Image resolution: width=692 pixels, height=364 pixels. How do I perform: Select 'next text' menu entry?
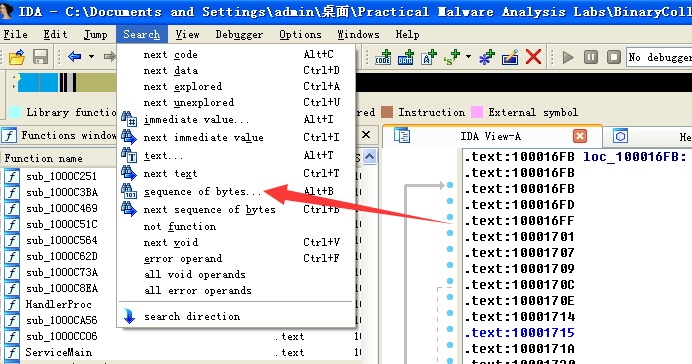[236, 173]
